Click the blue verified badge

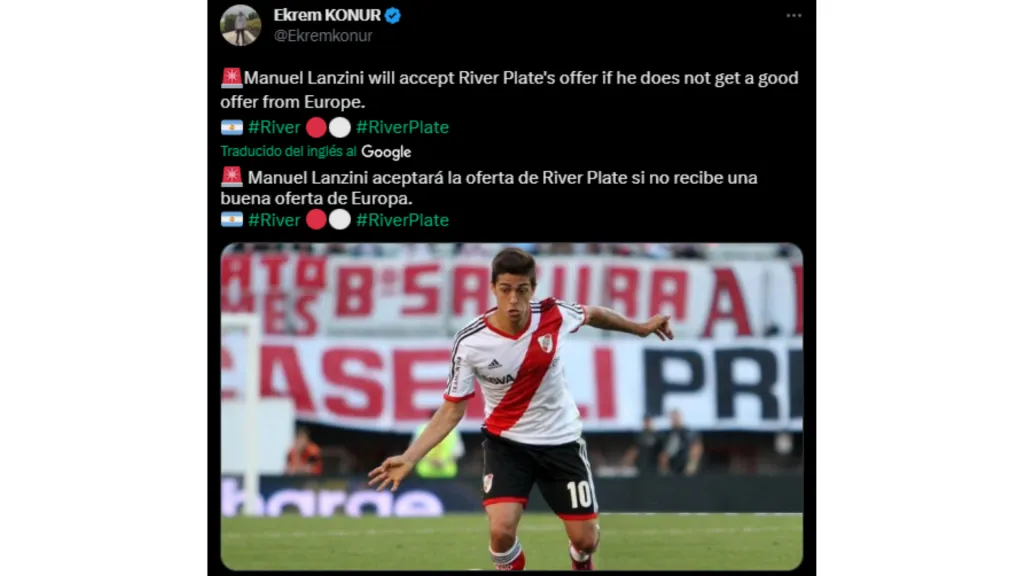pos(392,15)
